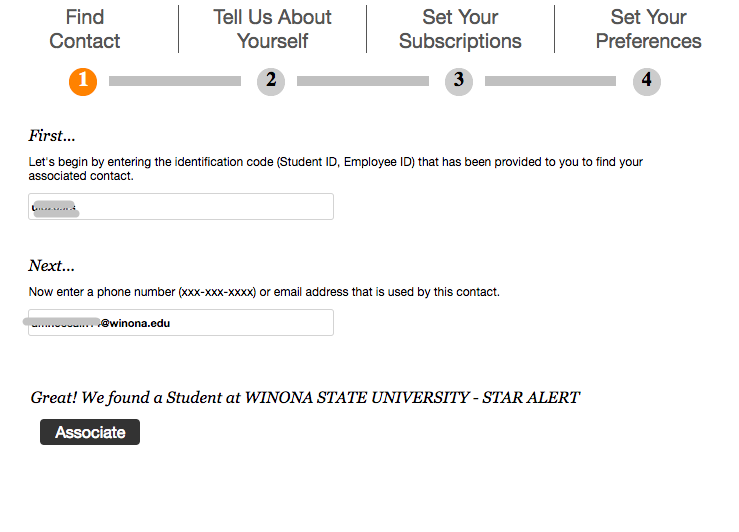Click the step 4 number circle

click(647, 81)
